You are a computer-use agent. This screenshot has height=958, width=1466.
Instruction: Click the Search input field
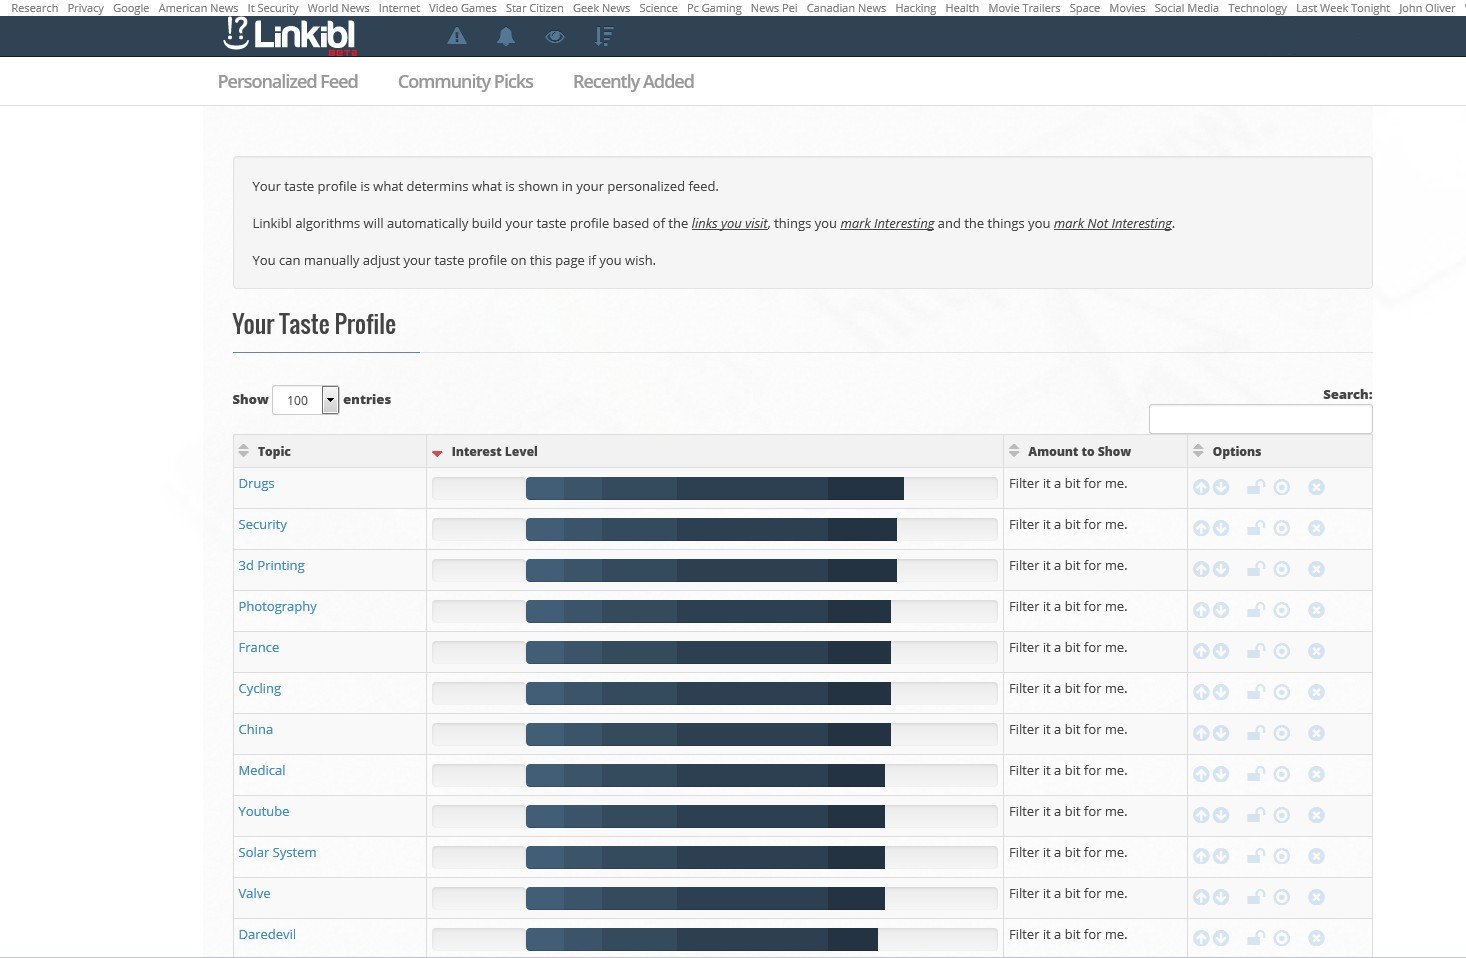tap(1260, 419)
